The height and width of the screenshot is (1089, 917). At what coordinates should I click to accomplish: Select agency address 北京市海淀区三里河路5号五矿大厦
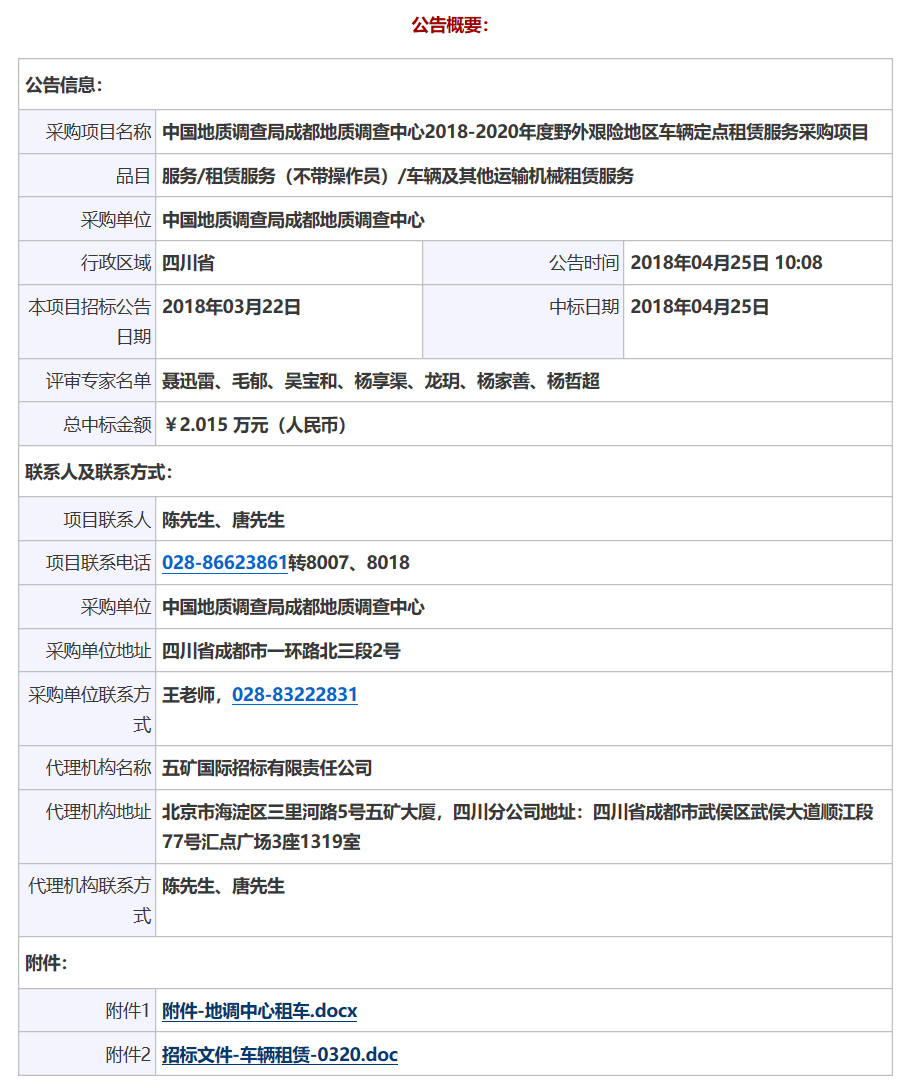tap(299, 812)
